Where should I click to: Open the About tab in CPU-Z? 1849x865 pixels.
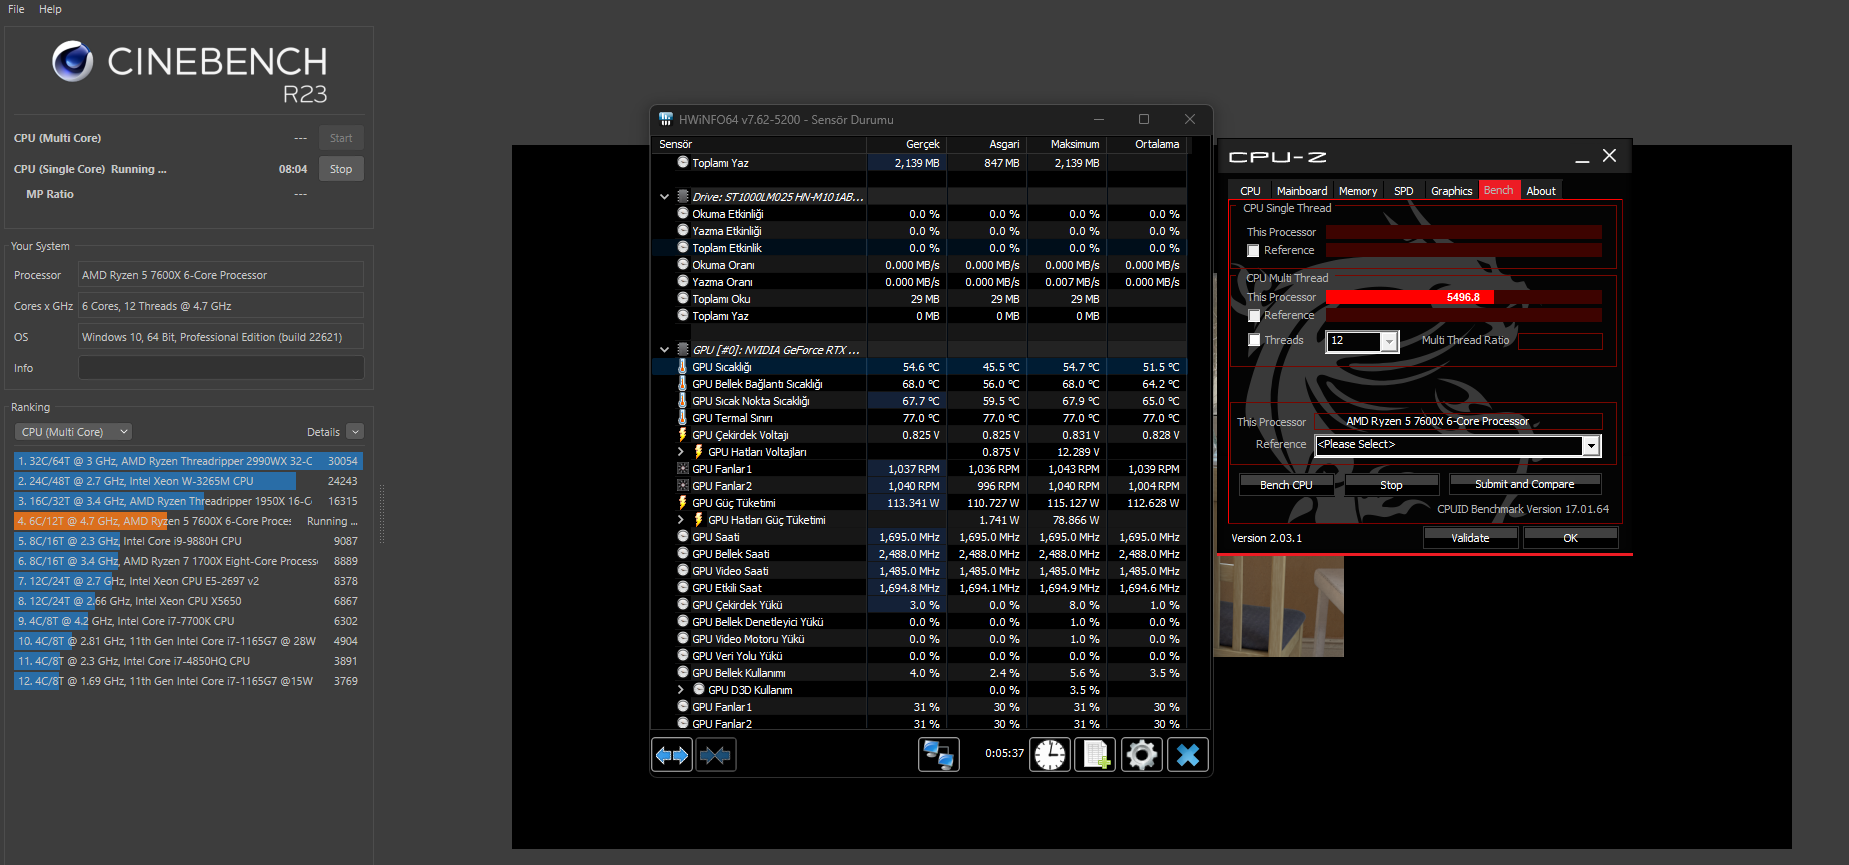pyautogui.click(x=1541, y=191)
